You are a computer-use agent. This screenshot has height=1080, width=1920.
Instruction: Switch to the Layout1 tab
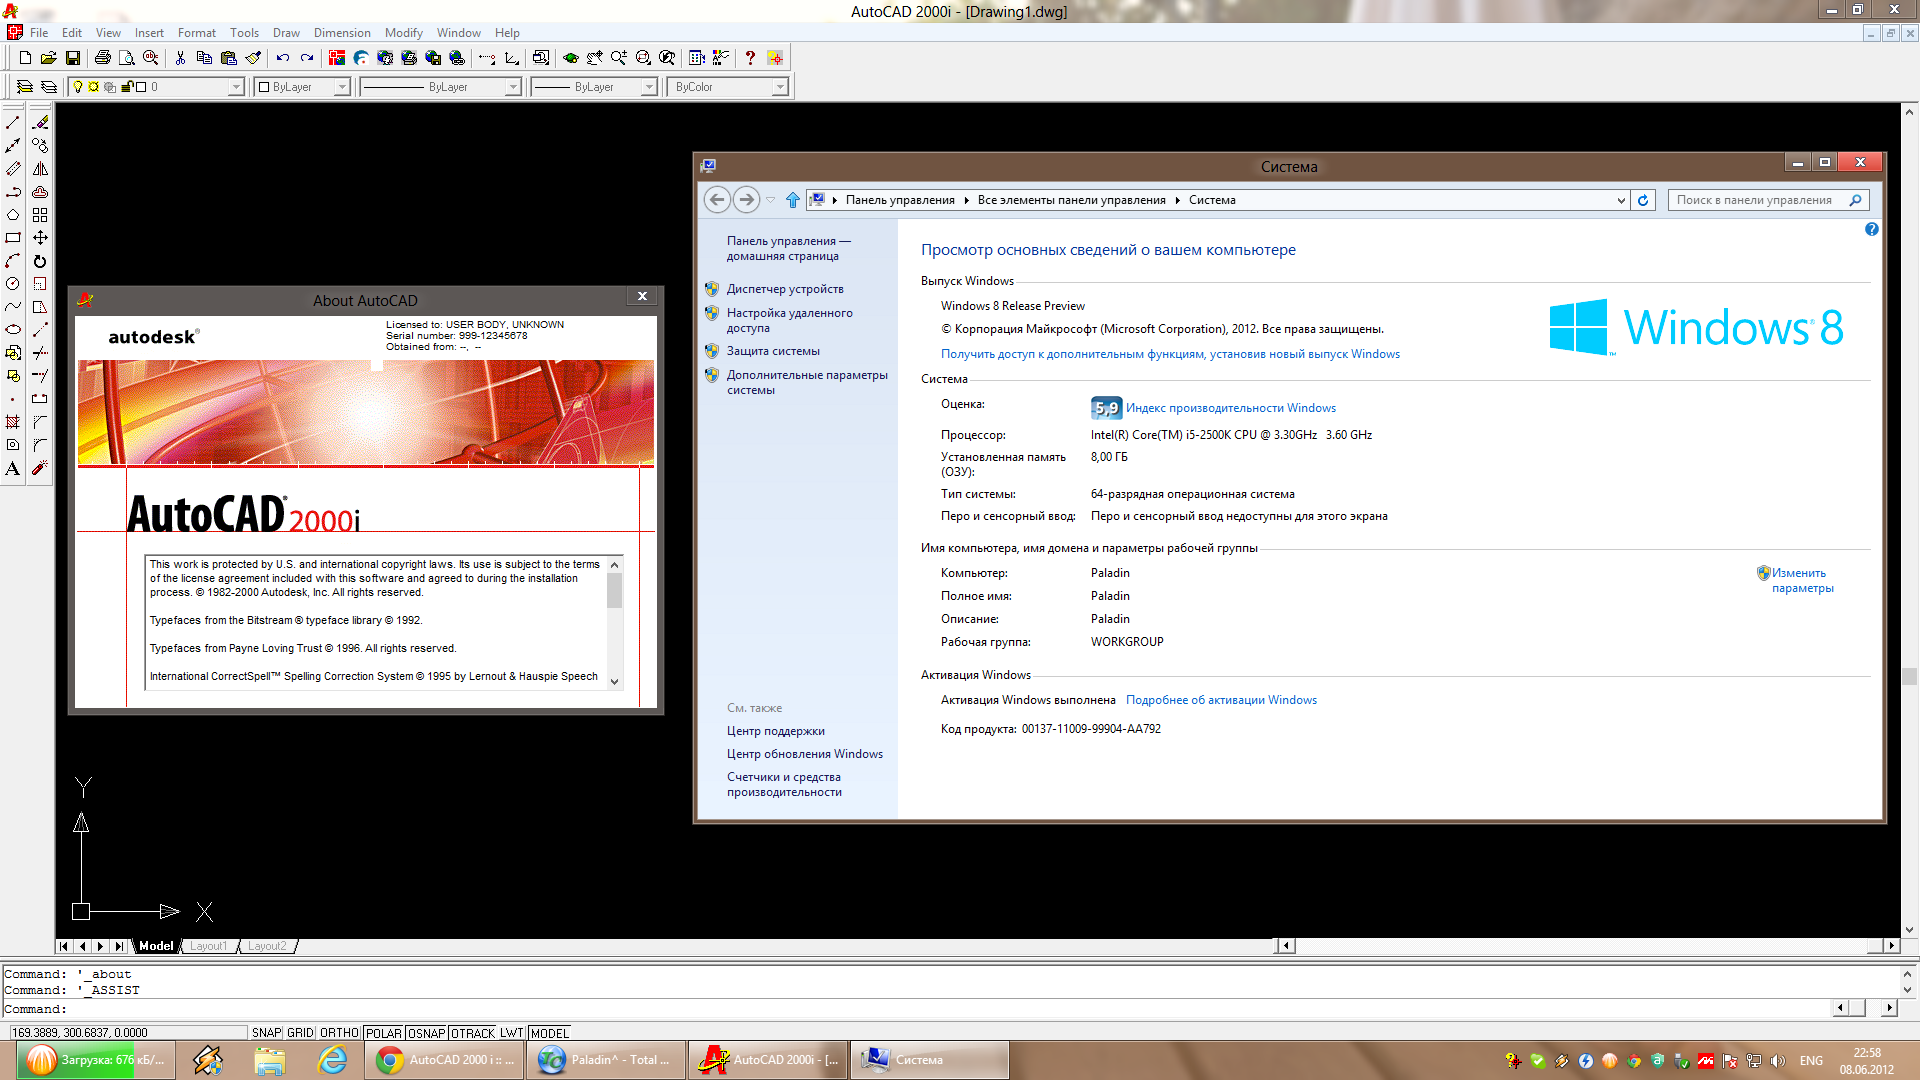[x=209, y=946]
